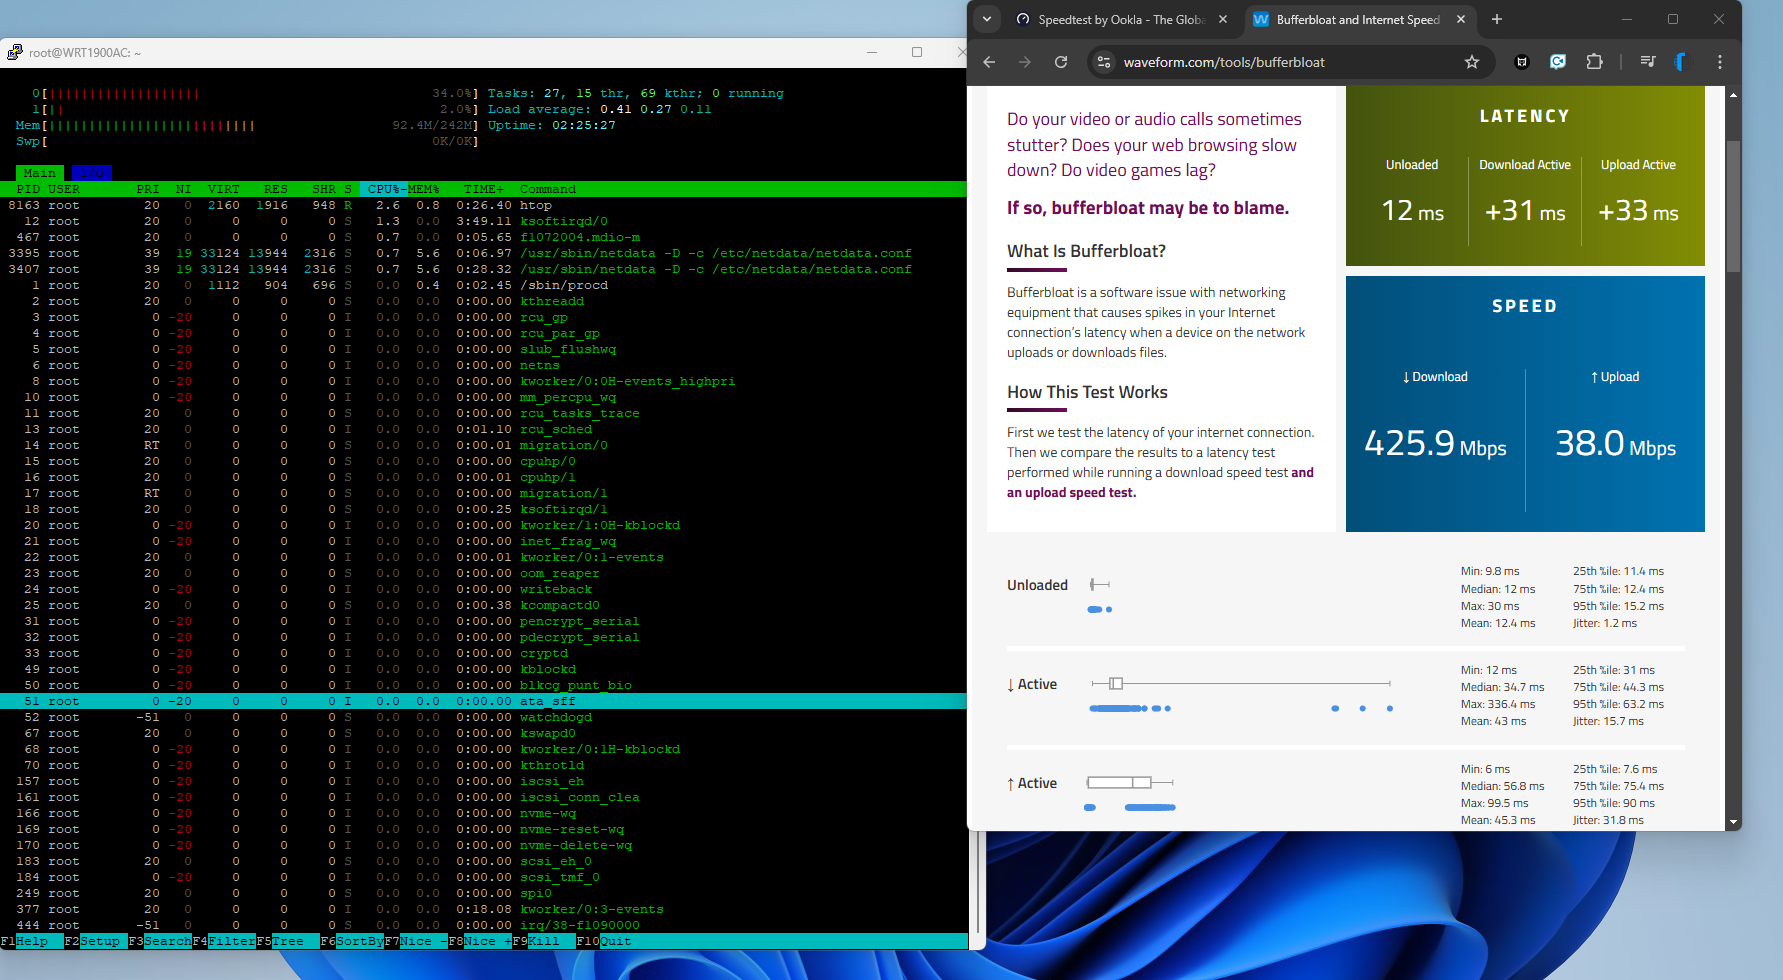This screenshot has height=980, width=1783.
Task: Reload the waveform bufferbloat page
Action: 1061,62
